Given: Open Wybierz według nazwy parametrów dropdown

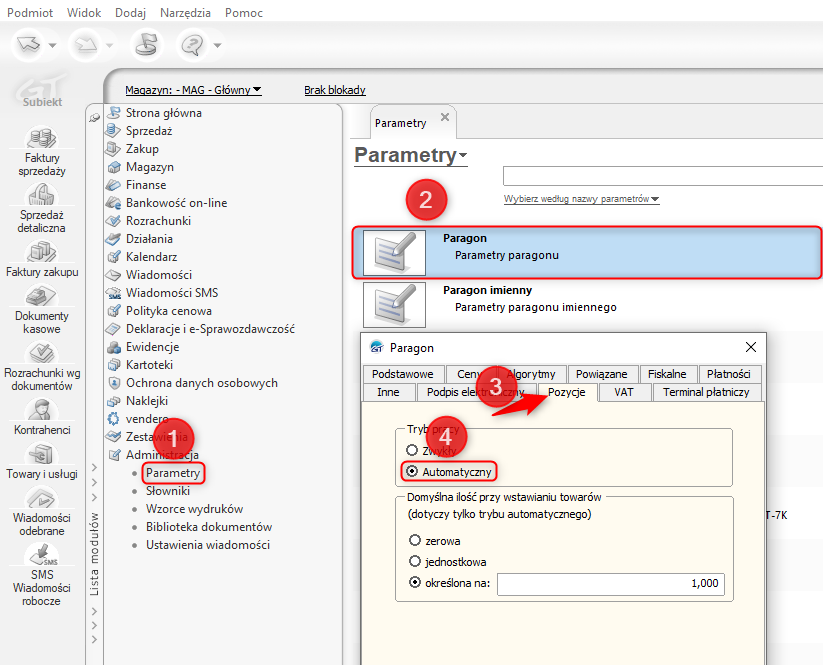Looking at the screenshot, I should 581,199.
